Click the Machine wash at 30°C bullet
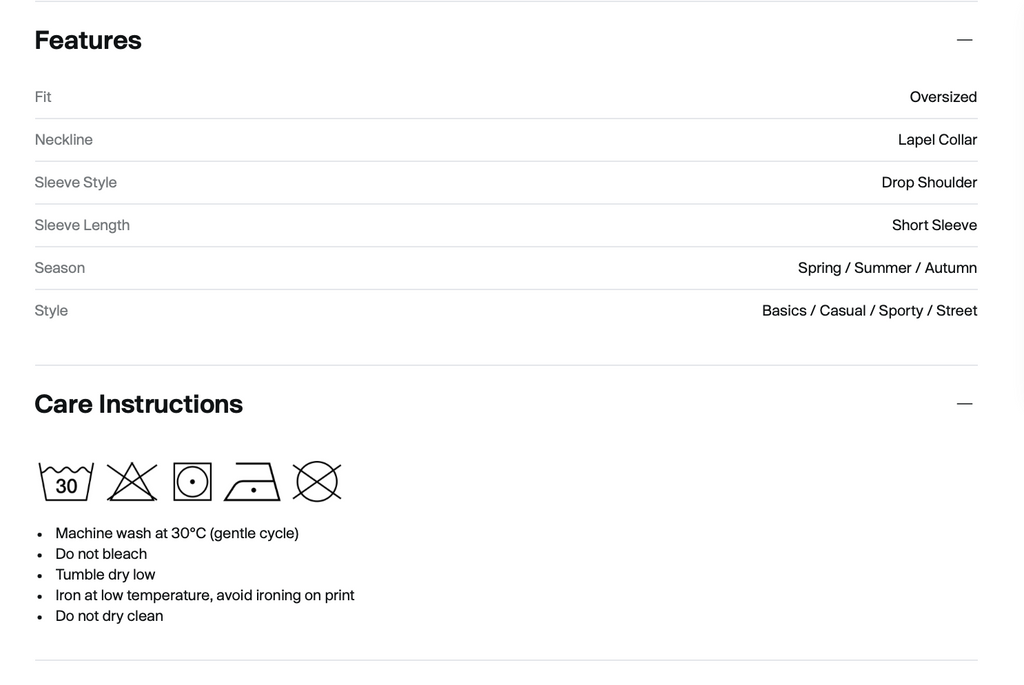The width and height of the screenshot is (1024, 685). coord(177,534)
